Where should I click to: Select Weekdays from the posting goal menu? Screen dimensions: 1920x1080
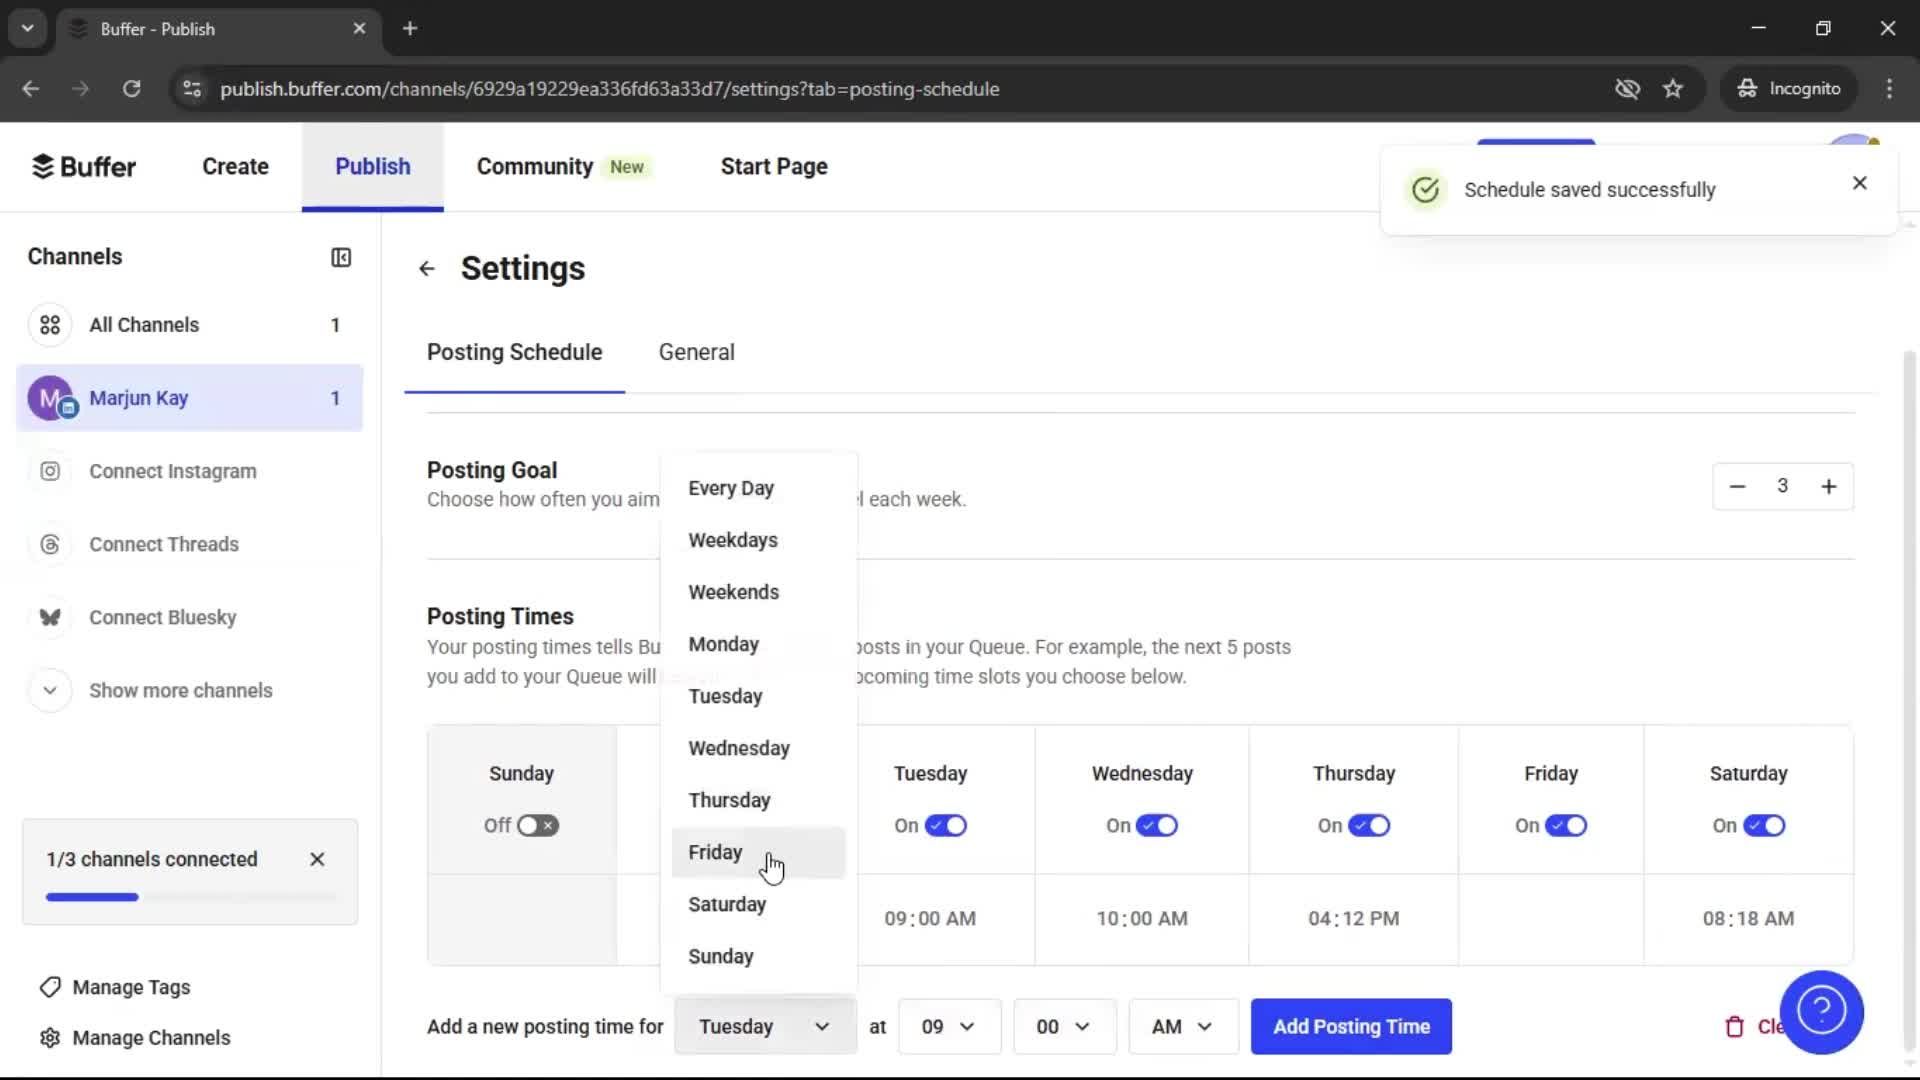733,540
